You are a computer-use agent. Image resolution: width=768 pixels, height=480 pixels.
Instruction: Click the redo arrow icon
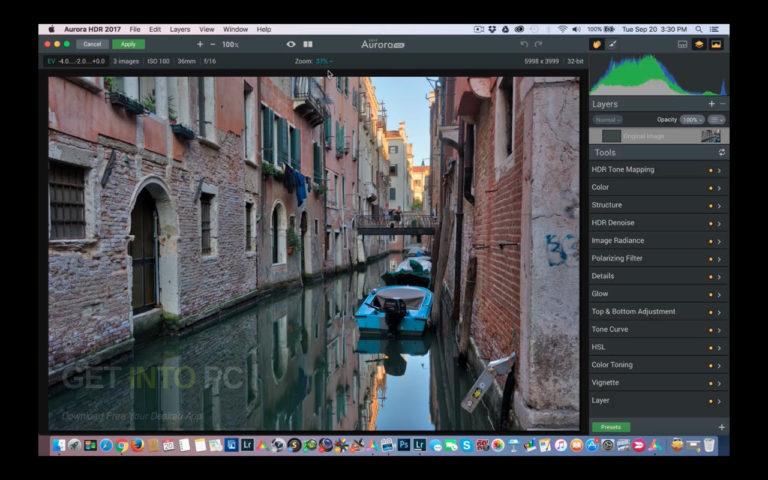click(x=538, y=44)
